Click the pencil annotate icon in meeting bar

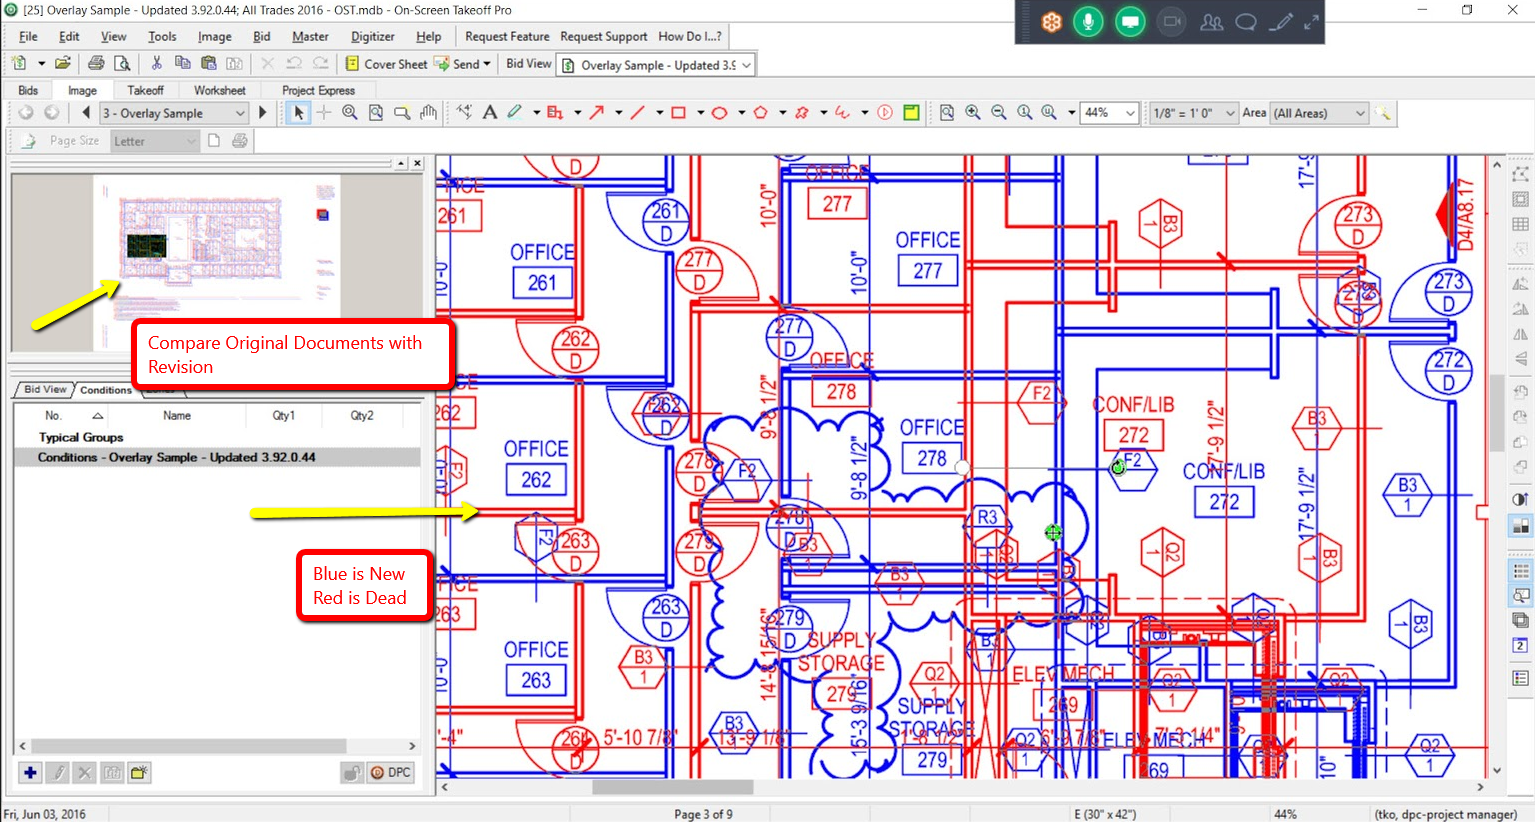1281,22
